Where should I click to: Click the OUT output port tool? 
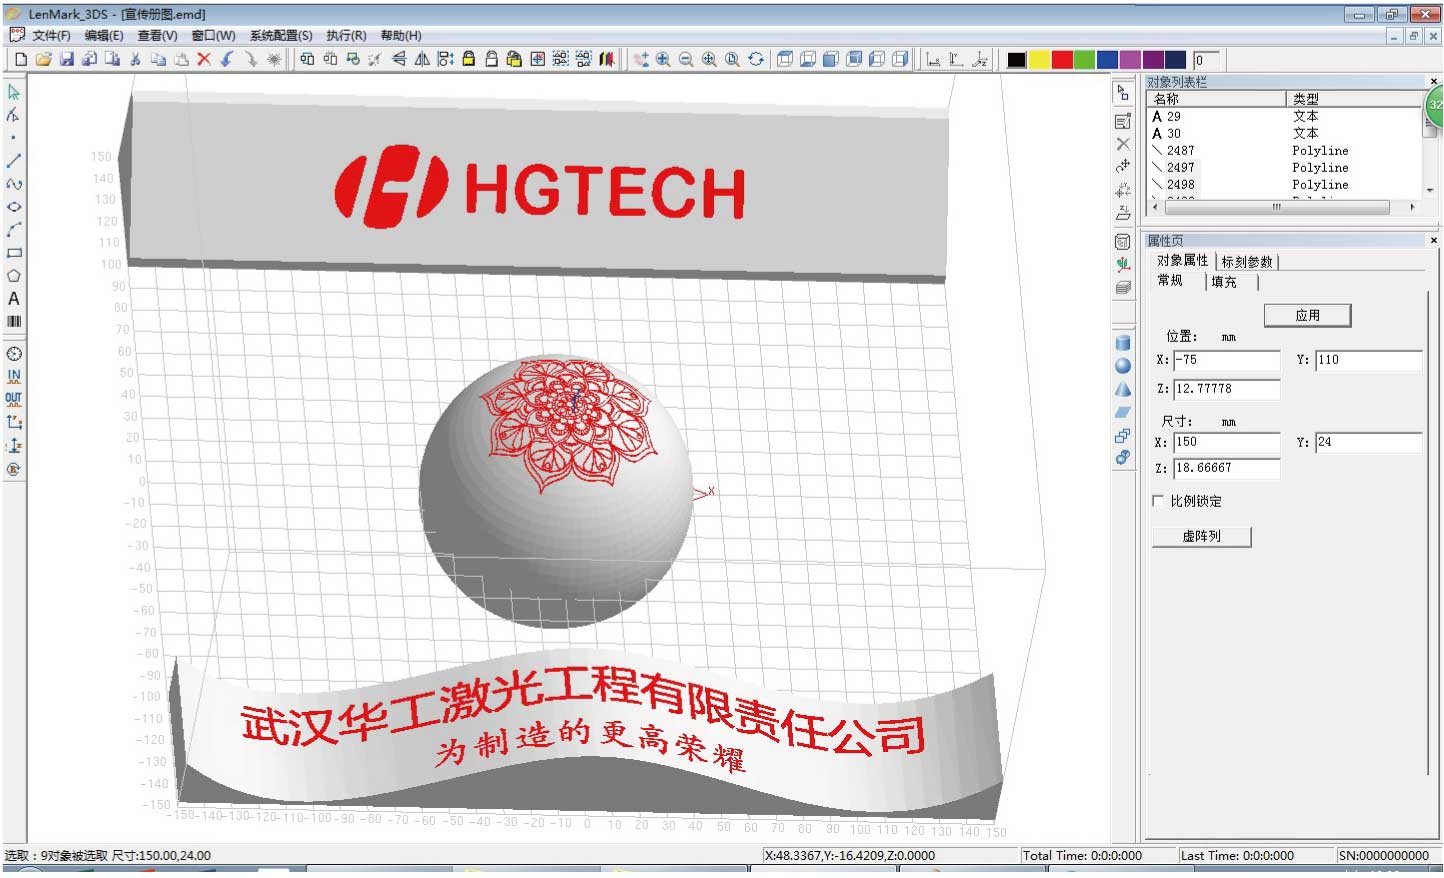pos(14,400)
